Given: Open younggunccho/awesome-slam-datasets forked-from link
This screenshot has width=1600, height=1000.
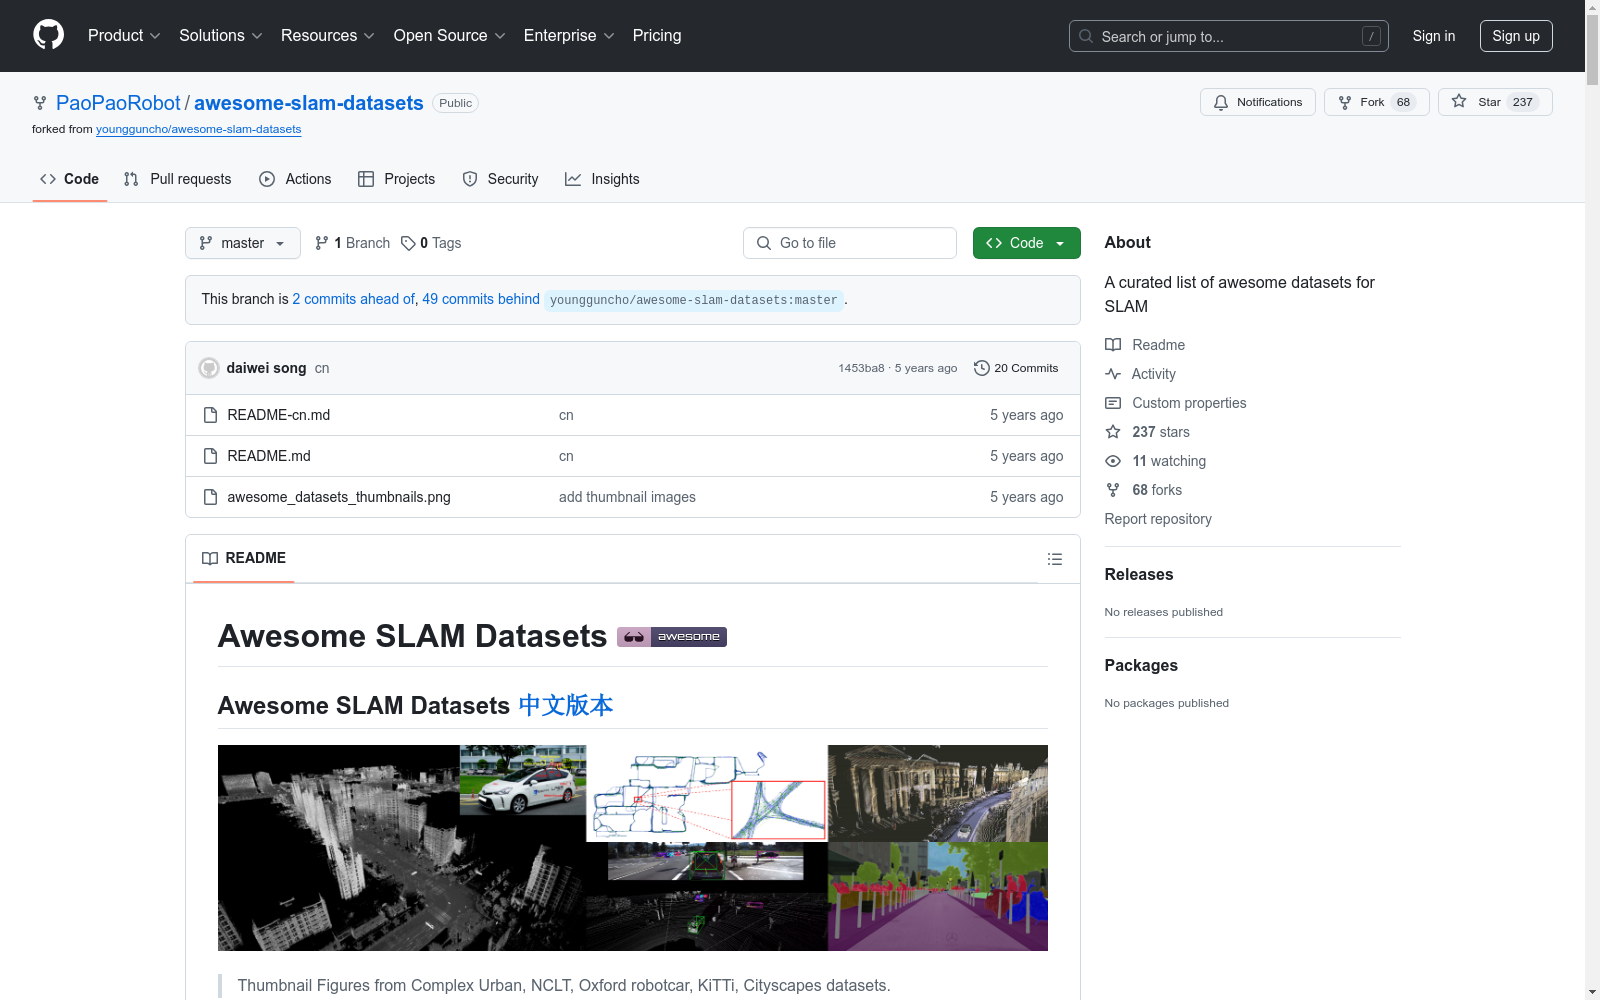Looking at the screenshot, I should pos(198,129).
